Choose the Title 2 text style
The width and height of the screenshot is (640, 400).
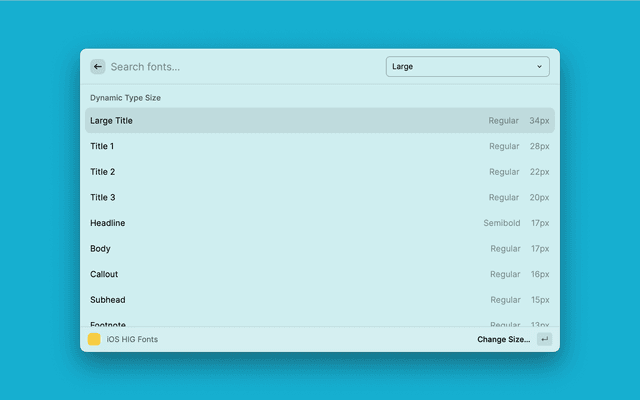(x=320, y=172)
